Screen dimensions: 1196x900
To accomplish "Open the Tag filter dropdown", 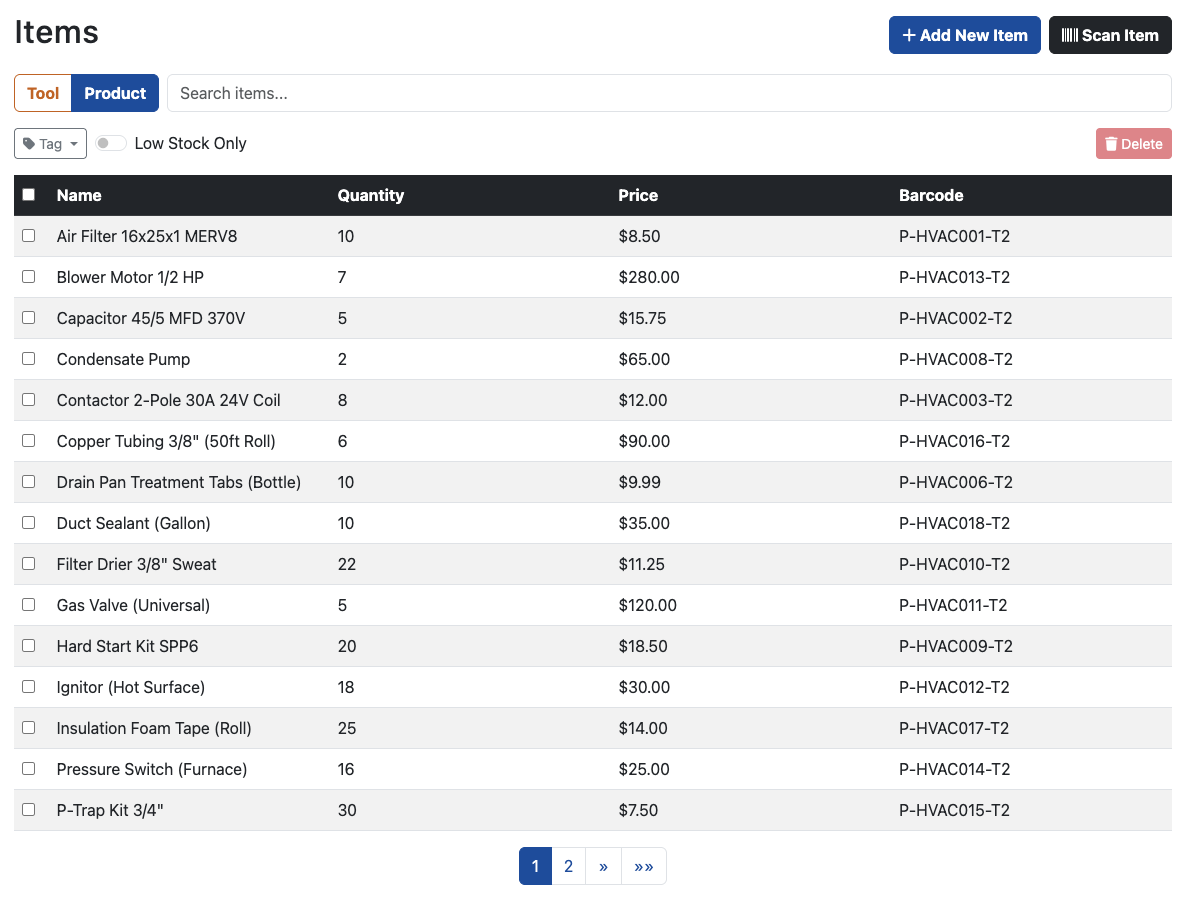I will (x=50, y=143).
